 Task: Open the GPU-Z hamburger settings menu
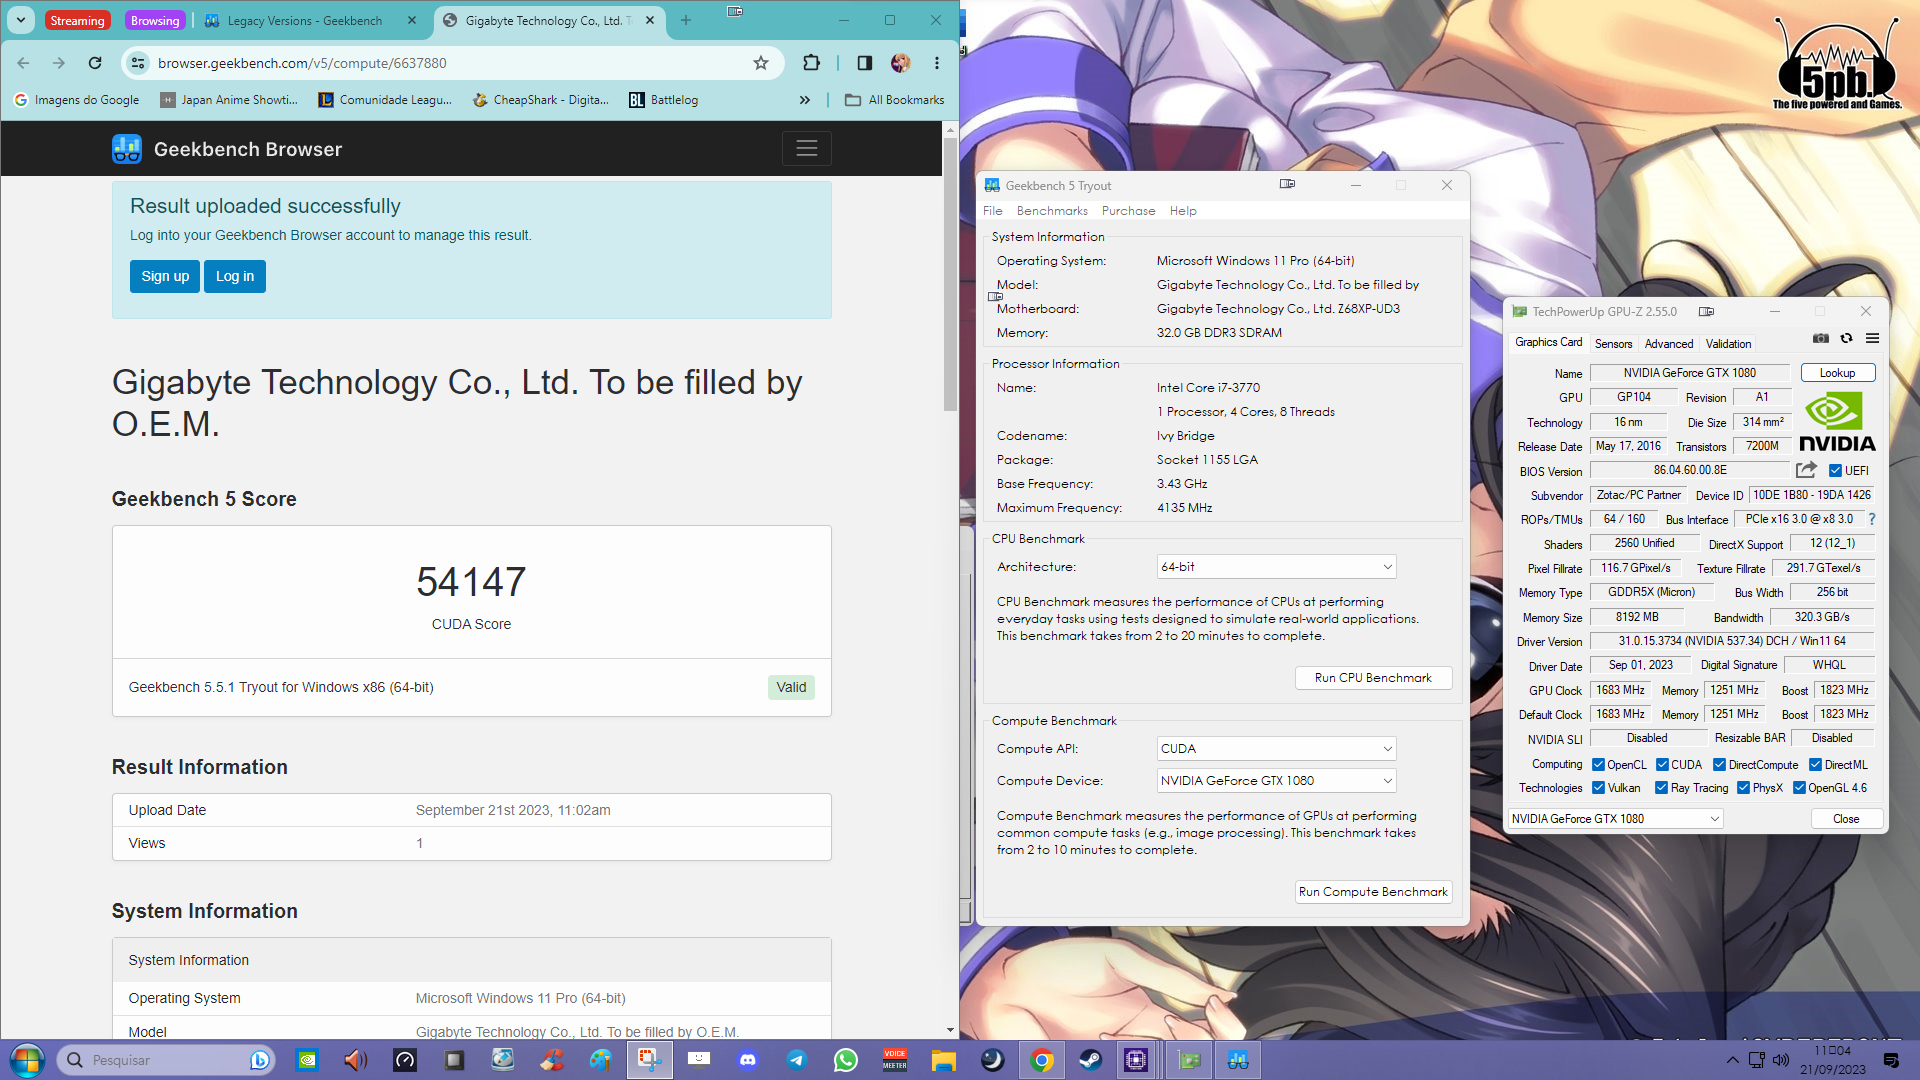click(1873, 339)
